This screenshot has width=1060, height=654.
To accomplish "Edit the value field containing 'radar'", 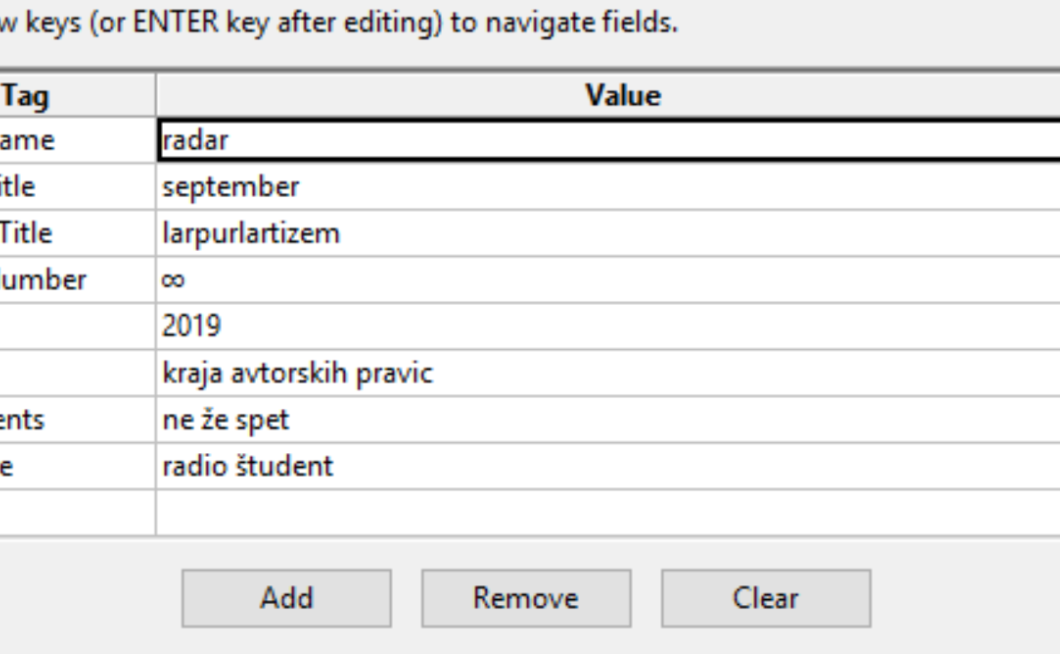I will (x=608, y=141).
